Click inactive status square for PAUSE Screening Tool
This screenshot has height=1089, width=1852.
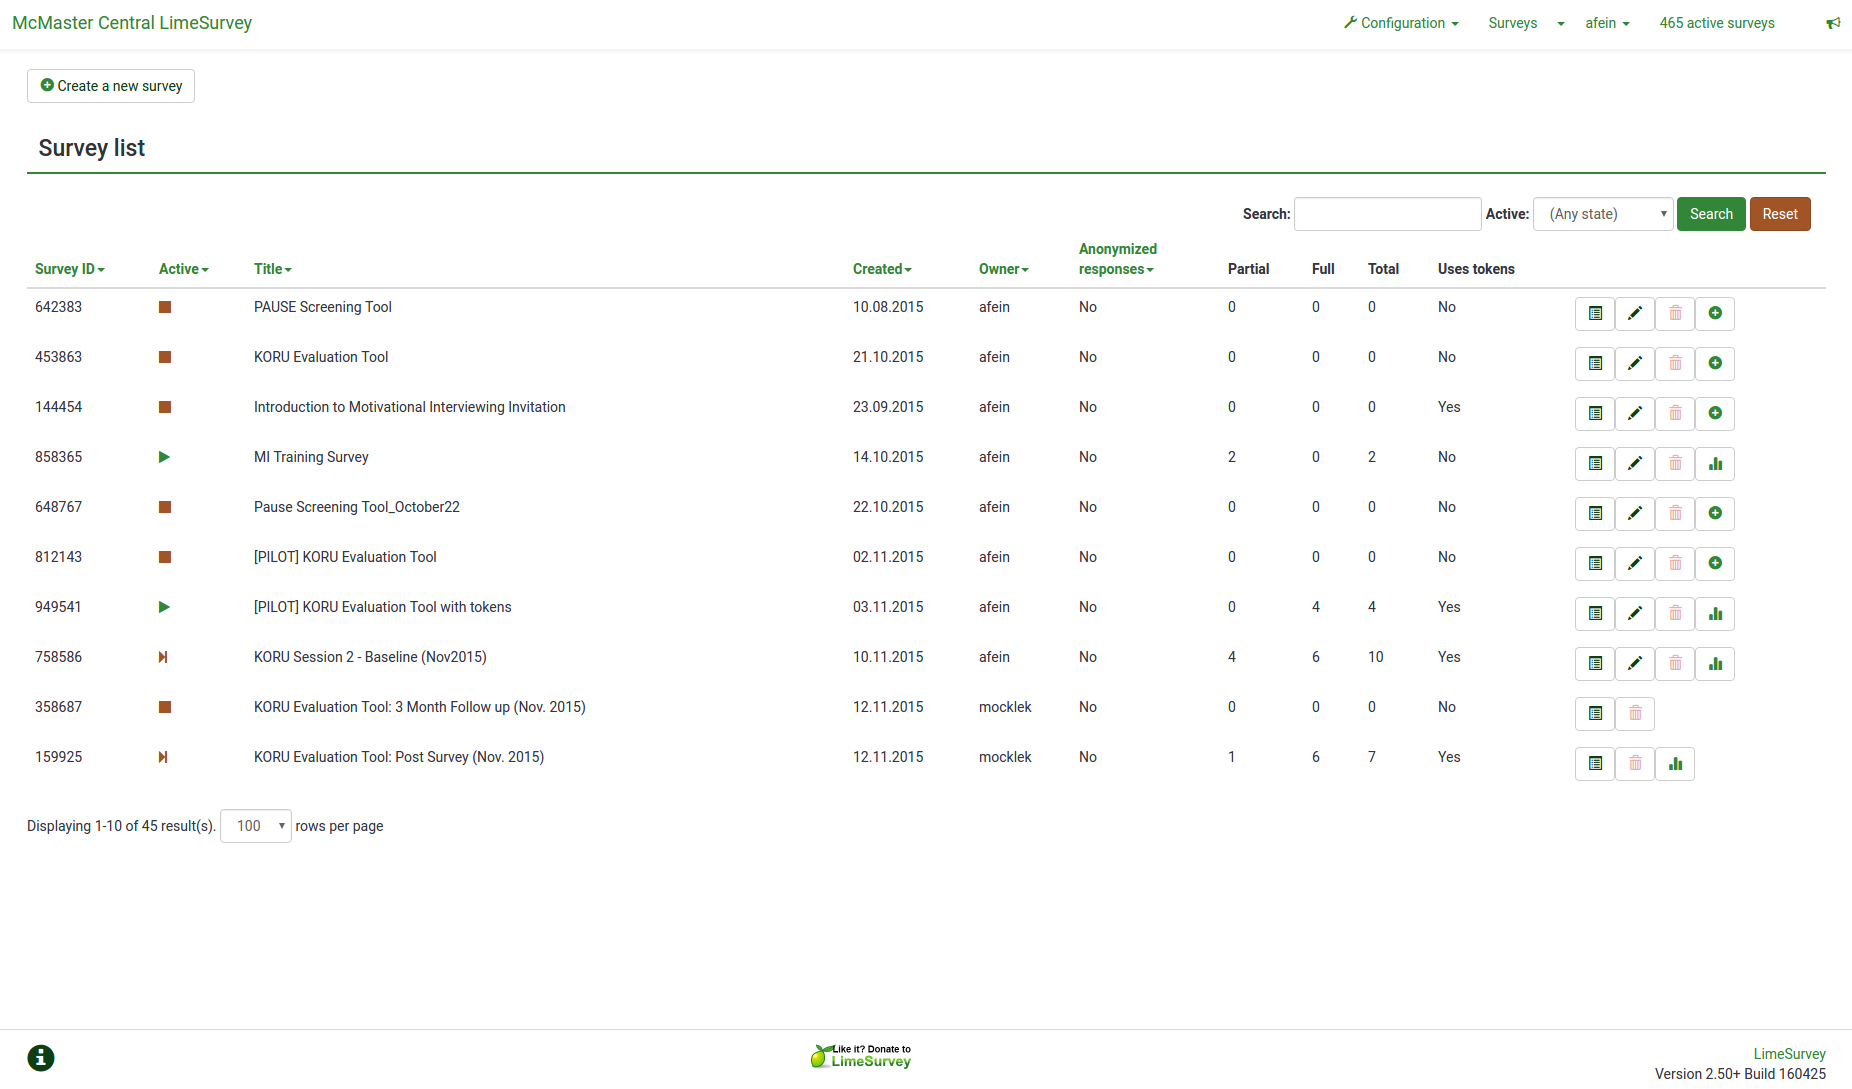pos(165,307)
